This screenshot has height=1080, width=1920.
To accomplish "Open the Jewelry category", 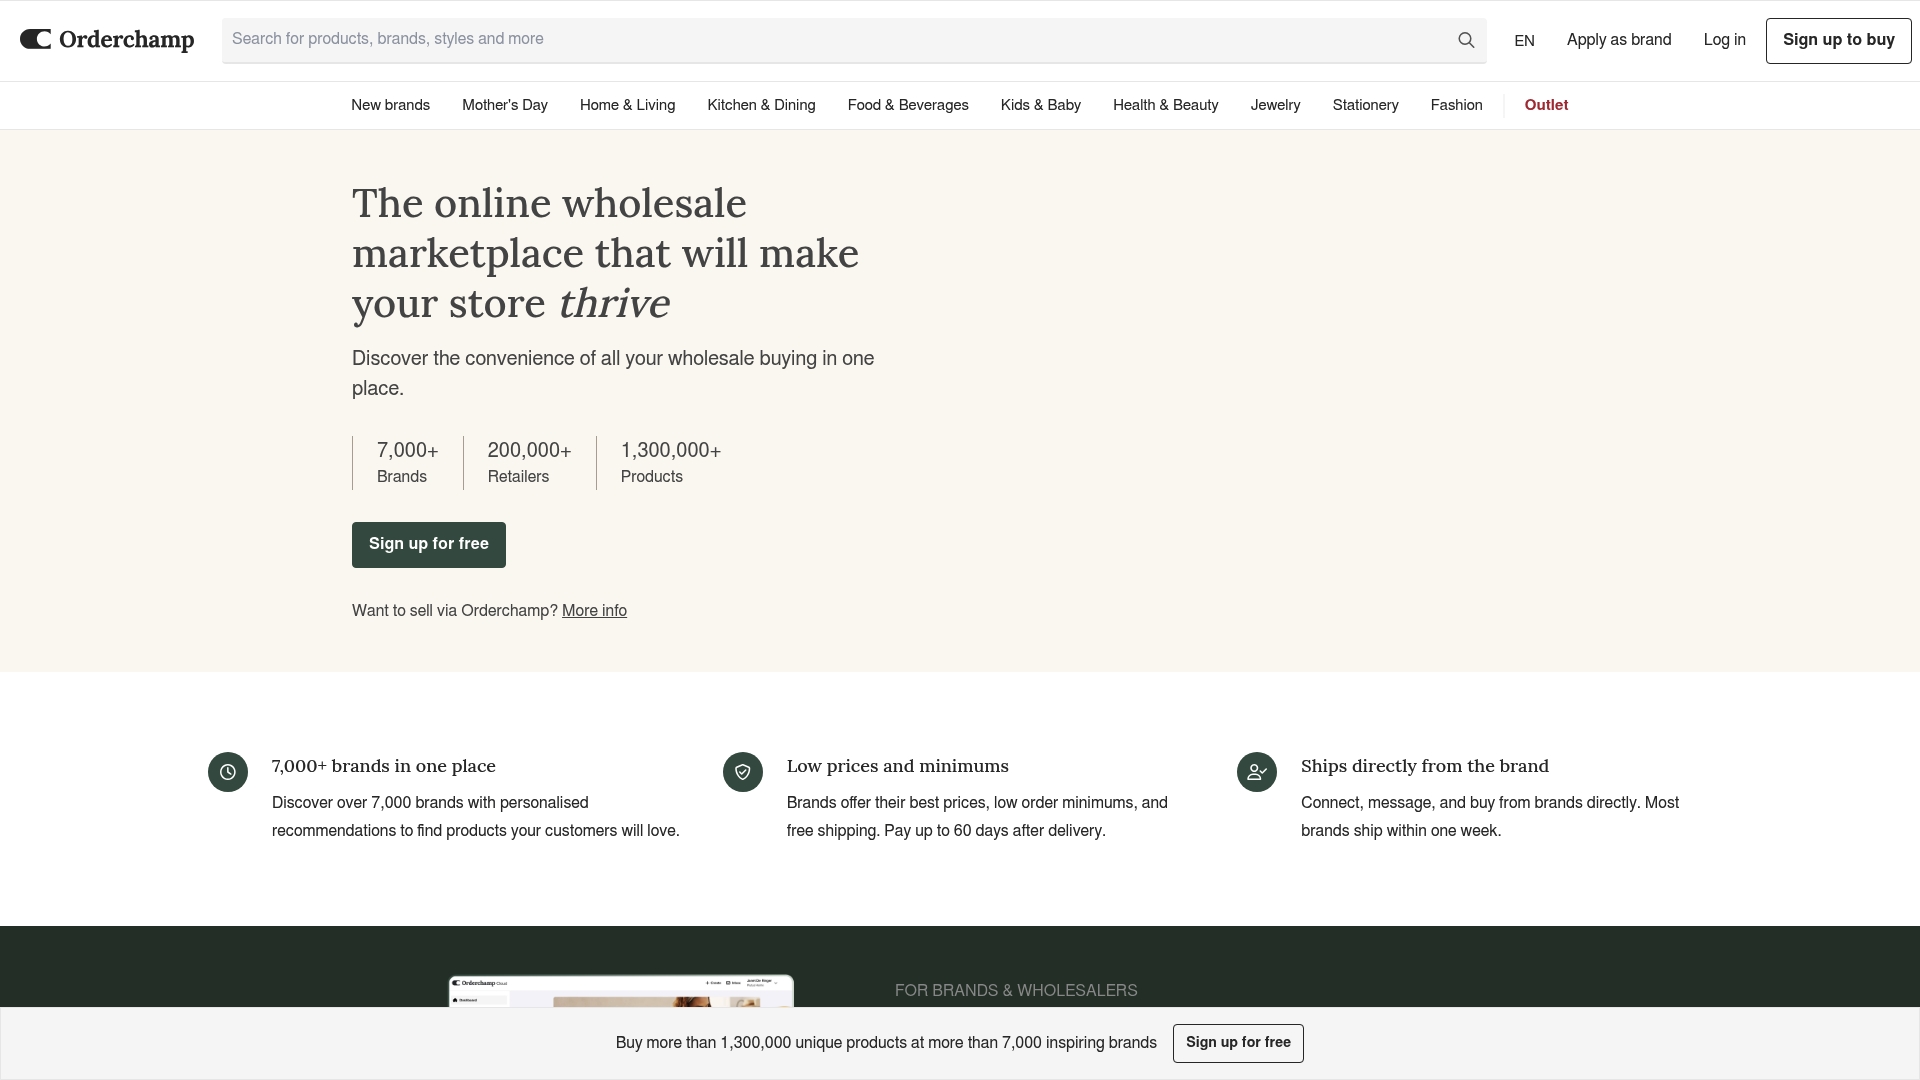I will (1275, 105).
